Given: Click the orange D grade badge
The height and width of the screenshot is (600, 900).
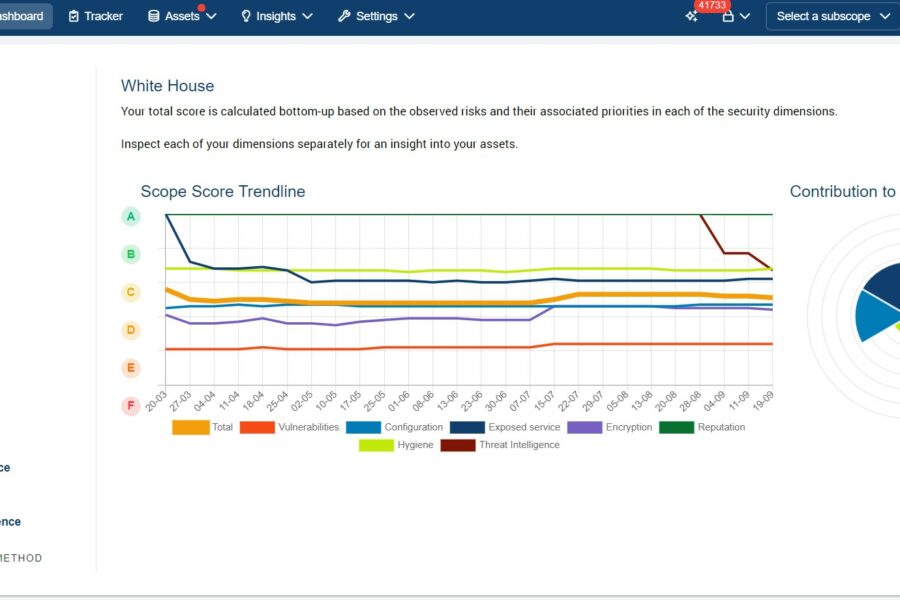Looking at the screenshot, I should (x=131, y=330).
